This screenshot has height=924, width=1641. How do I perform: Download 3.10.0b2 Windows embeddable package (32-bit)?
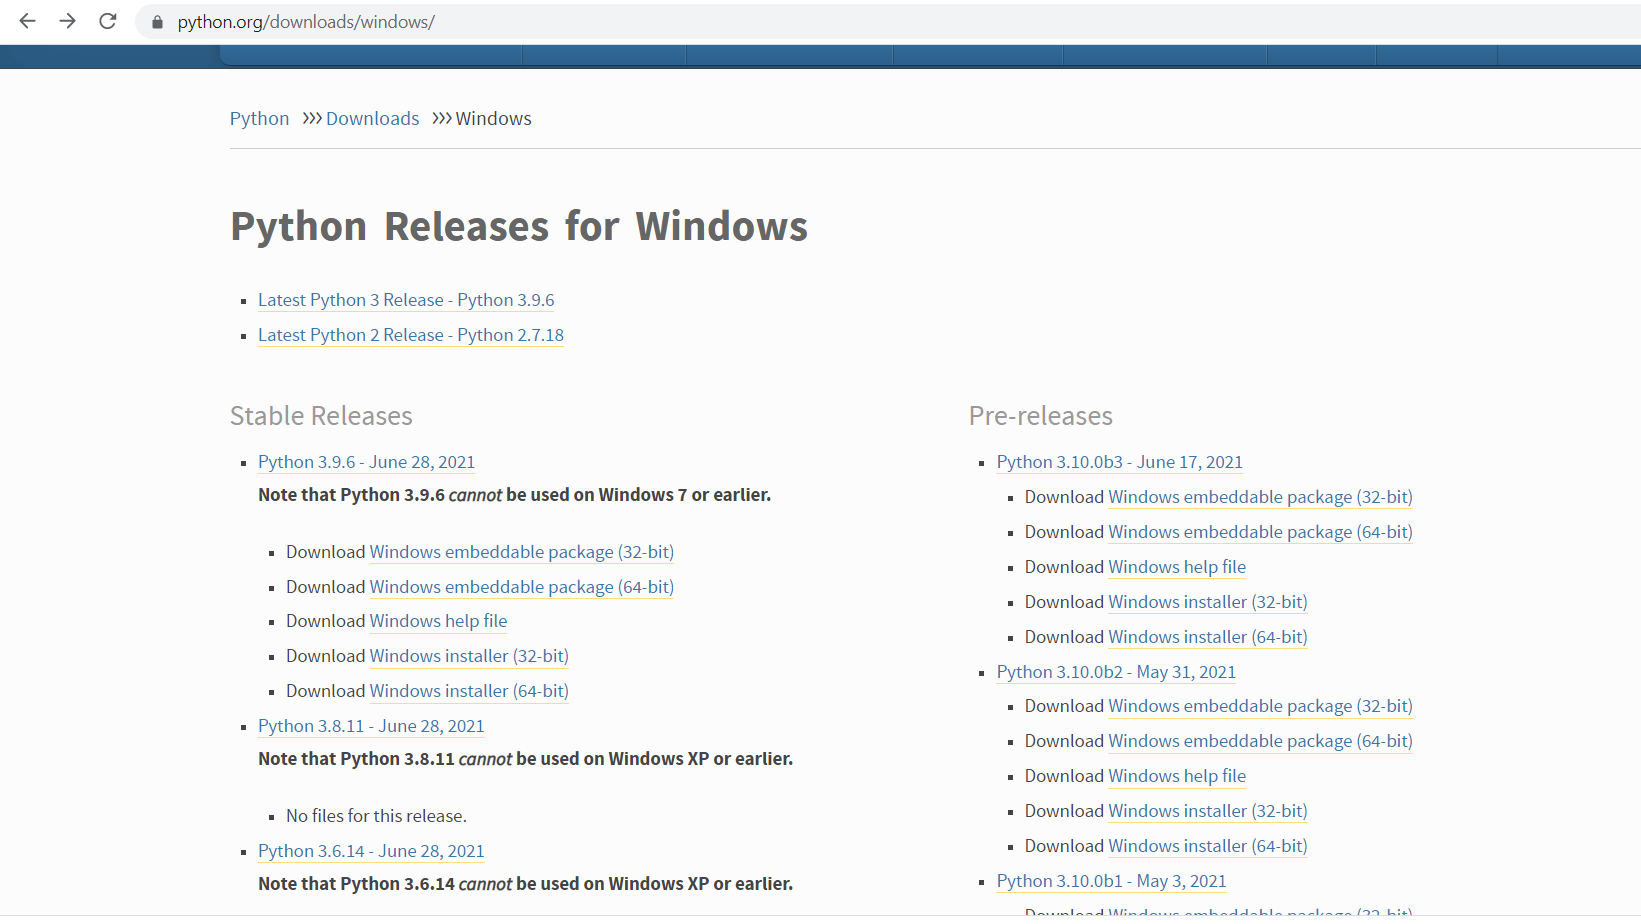1261,706
